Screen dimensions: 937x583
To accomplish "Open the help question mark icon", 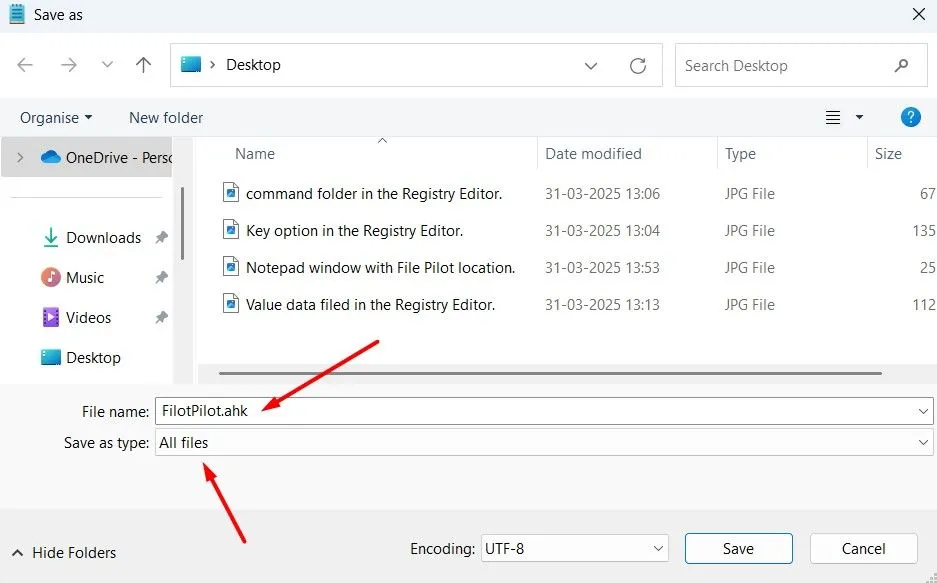I will click(x=910, y=117).
